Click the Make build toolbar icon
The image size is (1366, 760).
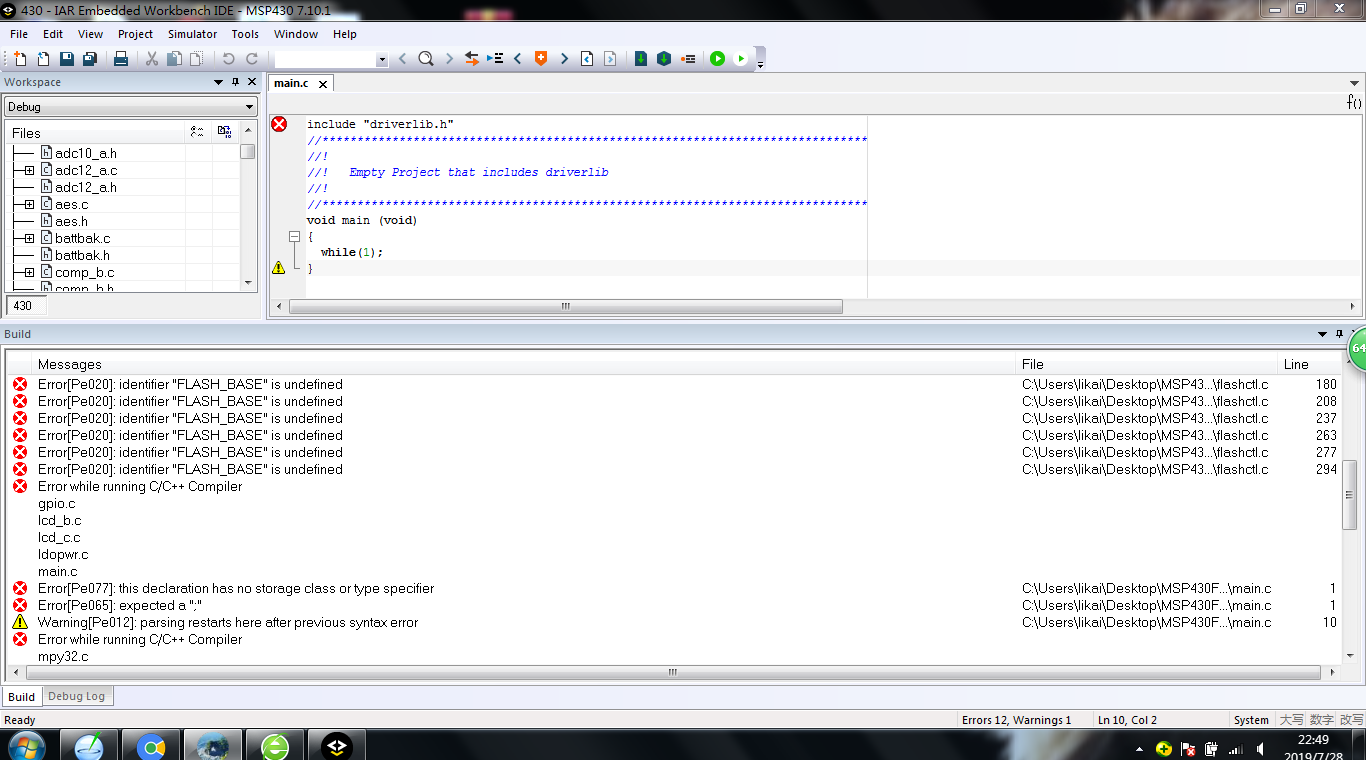coord(664,59)
